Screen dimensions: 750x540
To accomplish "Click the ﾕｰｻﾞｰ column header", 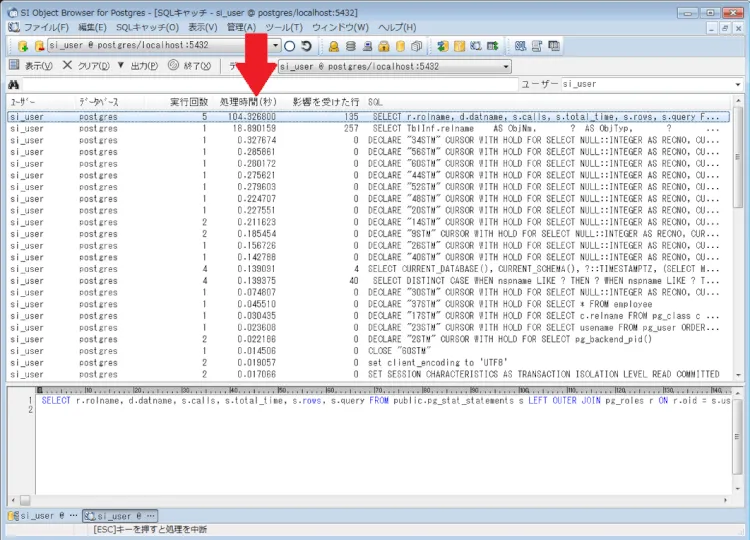I will 22,102.
